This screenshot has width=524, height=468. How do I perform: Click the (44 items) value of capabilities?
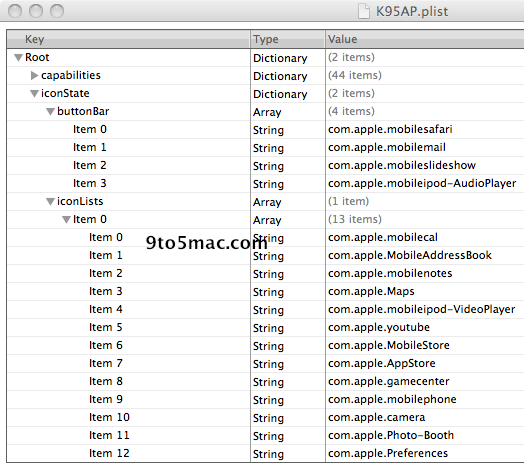click(355, 76)
